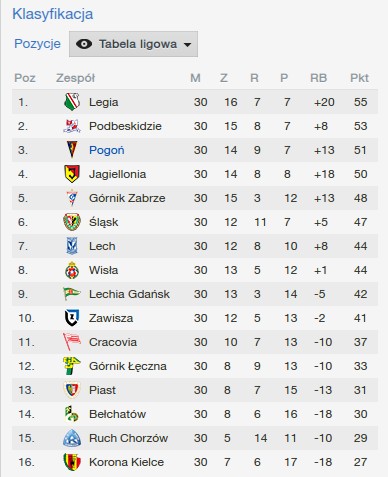Click the Zawisza shield crest

point(72,318)
